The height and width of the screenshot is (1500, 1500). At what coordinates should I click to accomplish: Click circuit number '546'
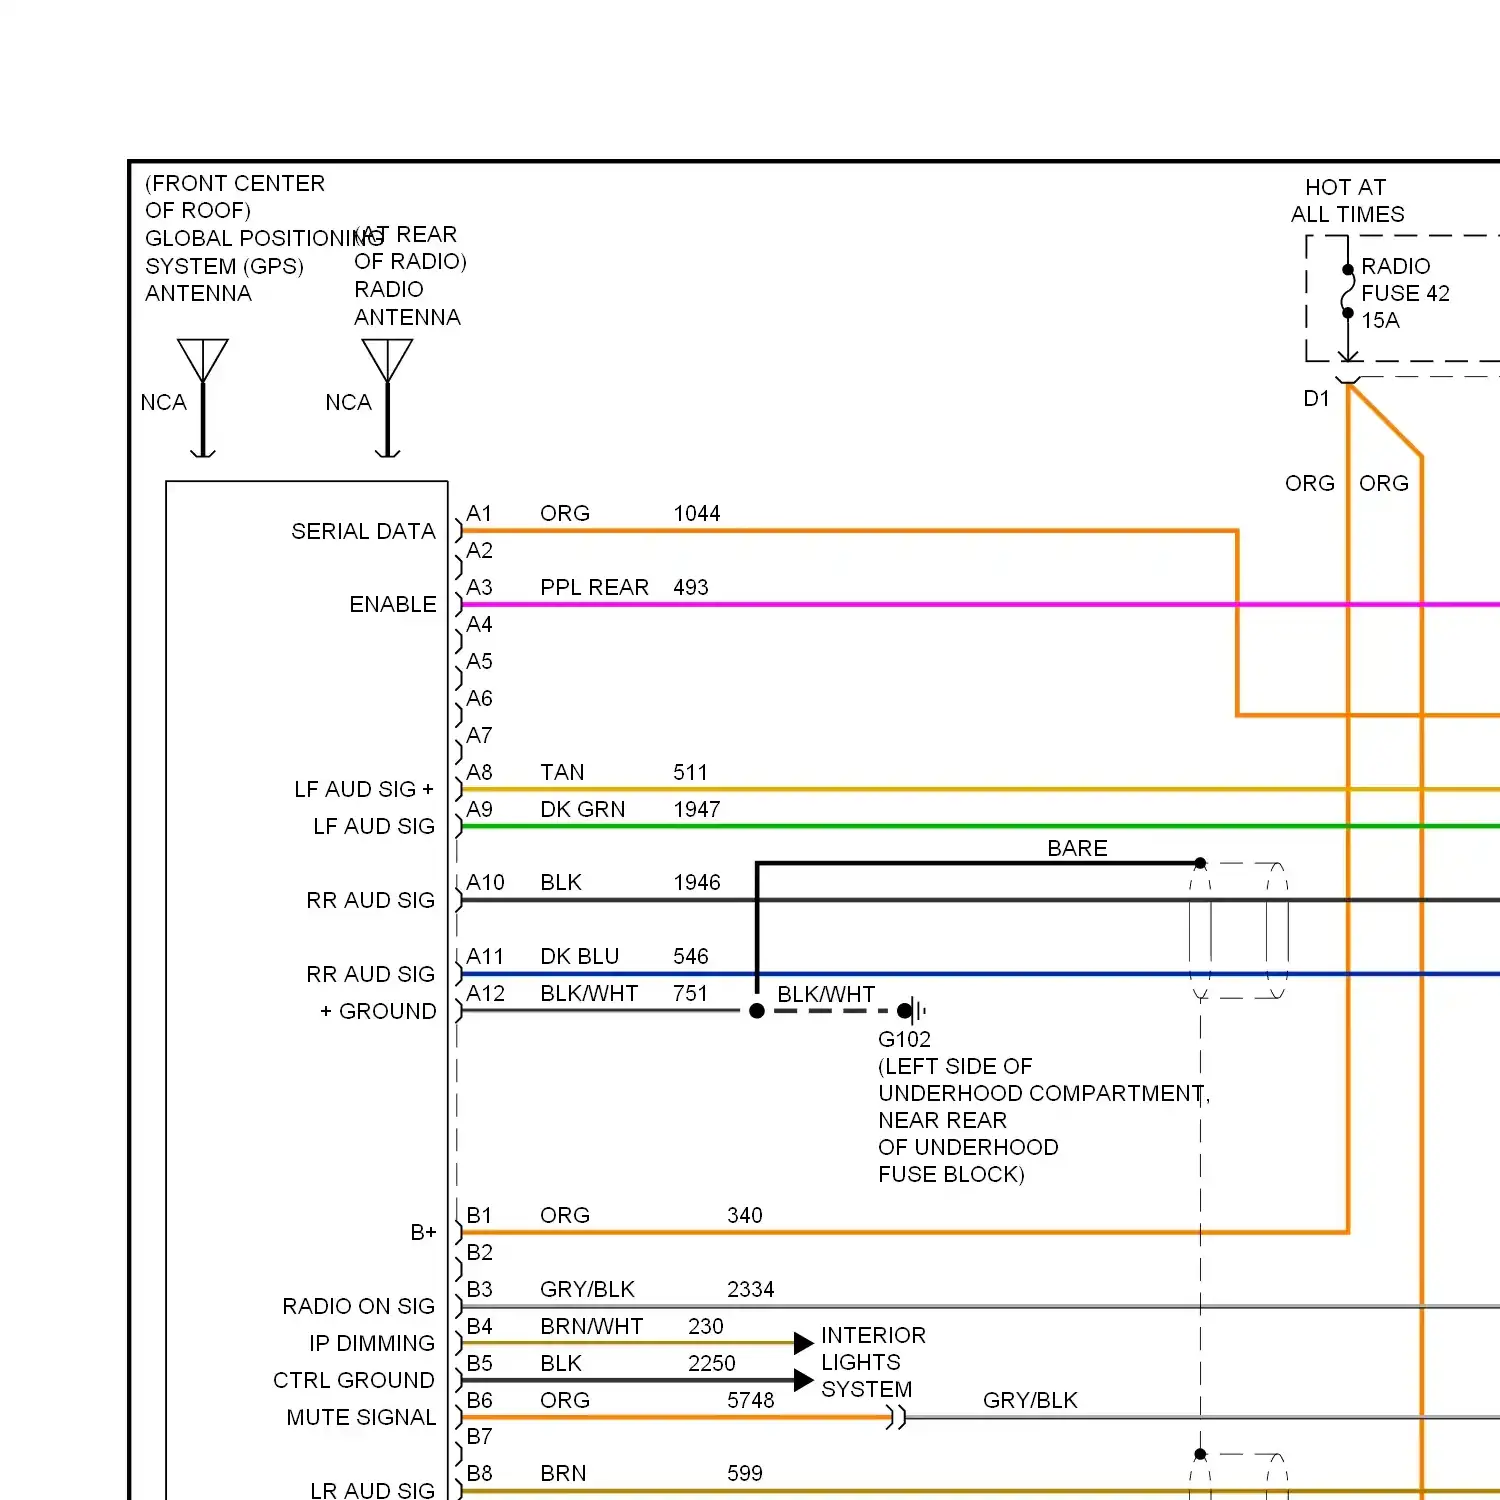click(691, 956)
